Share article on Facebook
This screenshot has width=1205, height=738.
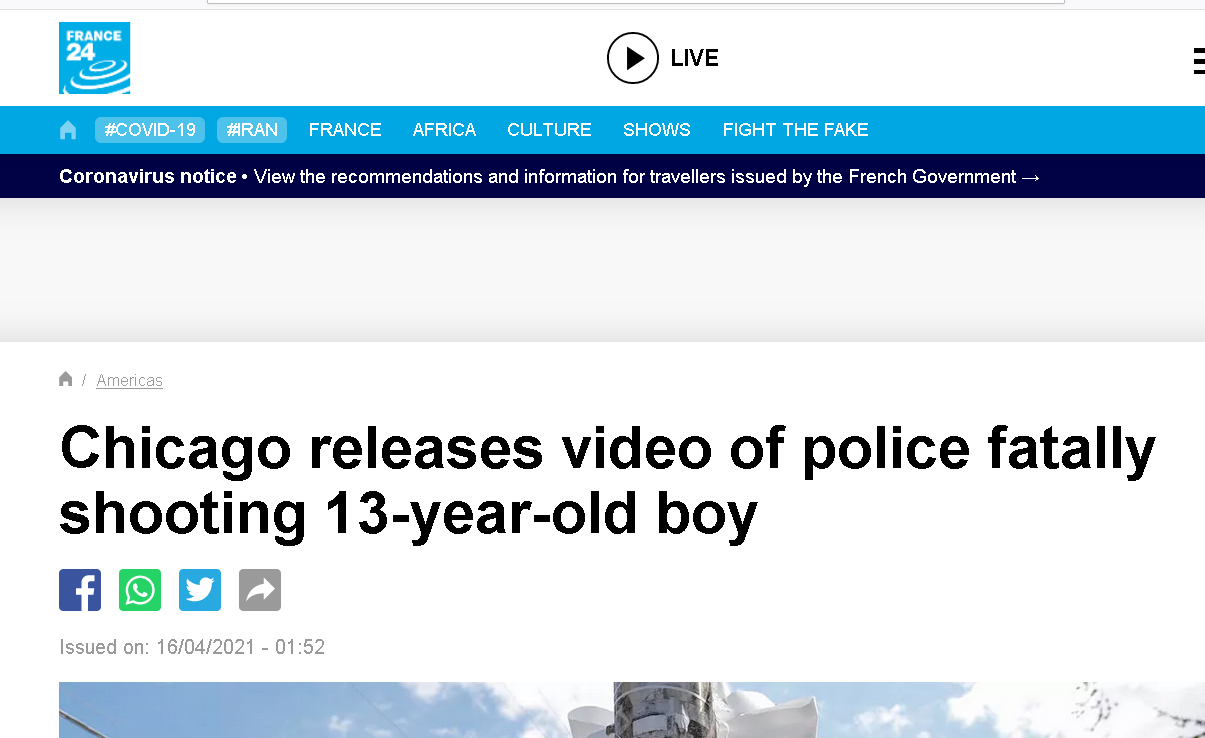coord(80,590)
